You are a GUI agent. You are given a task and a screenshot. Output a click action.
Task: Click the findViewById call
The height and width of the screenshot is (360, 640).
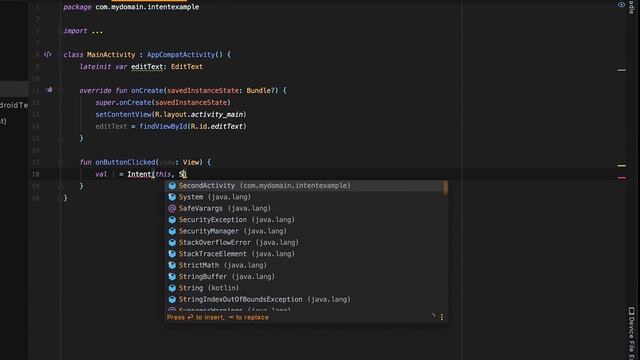[163, 127]
